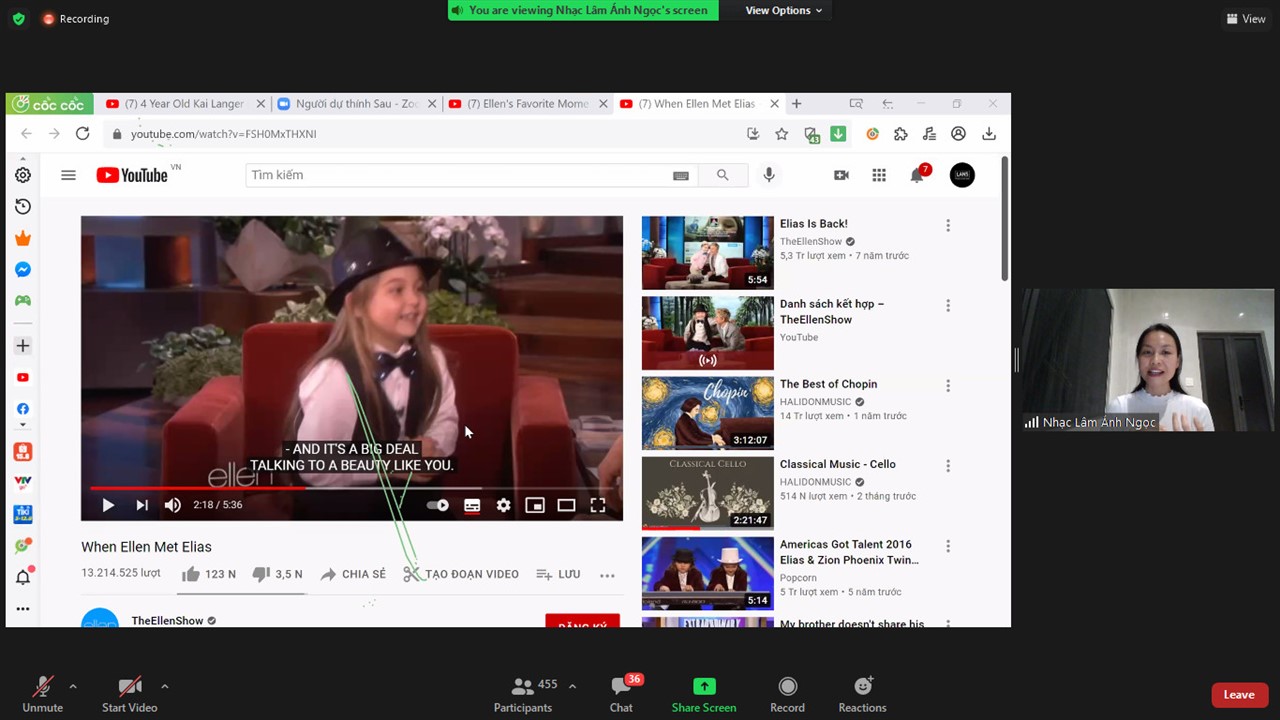The image size is (1280, 720).
Task: Open video player settings gear
Action: 504,505
